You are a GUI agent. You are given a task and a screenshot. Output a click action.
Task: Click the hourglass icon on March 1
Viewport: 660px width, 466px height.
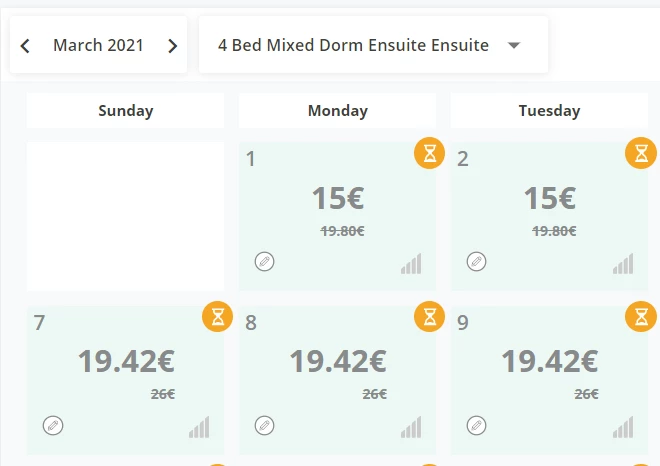[x=429, y=153]
